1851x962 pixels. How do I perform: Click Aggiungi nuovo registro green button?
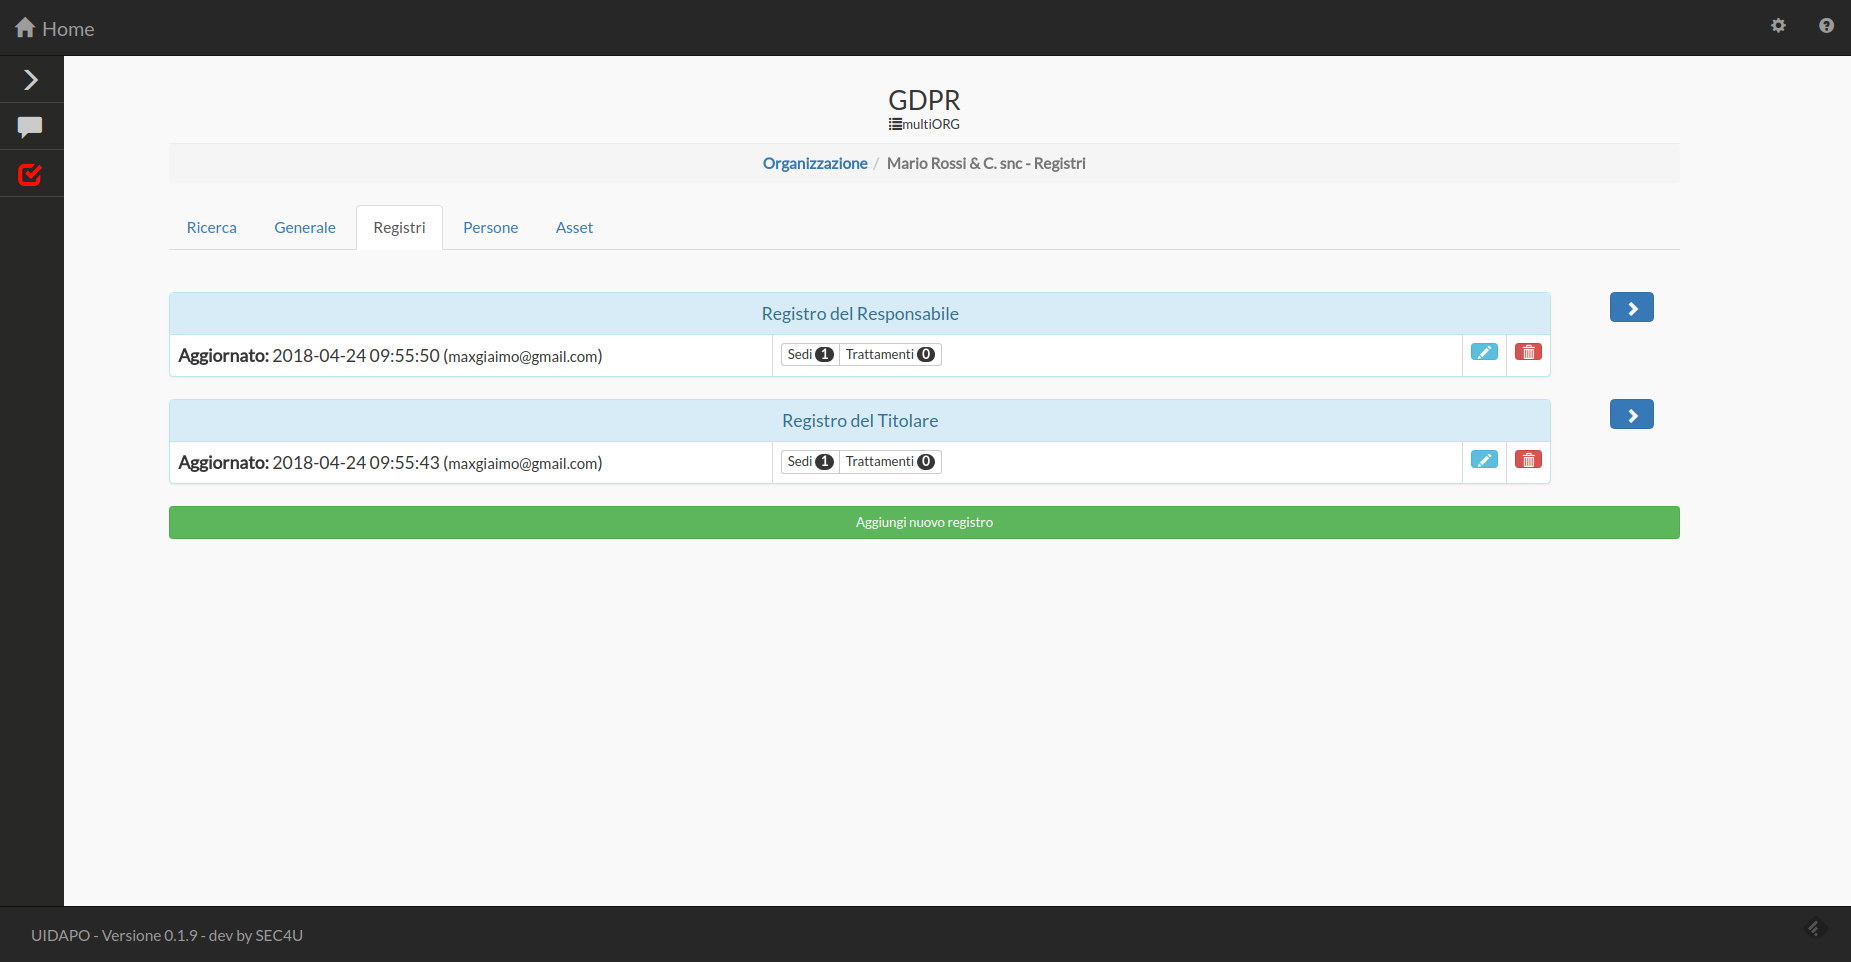coord(924,522)
